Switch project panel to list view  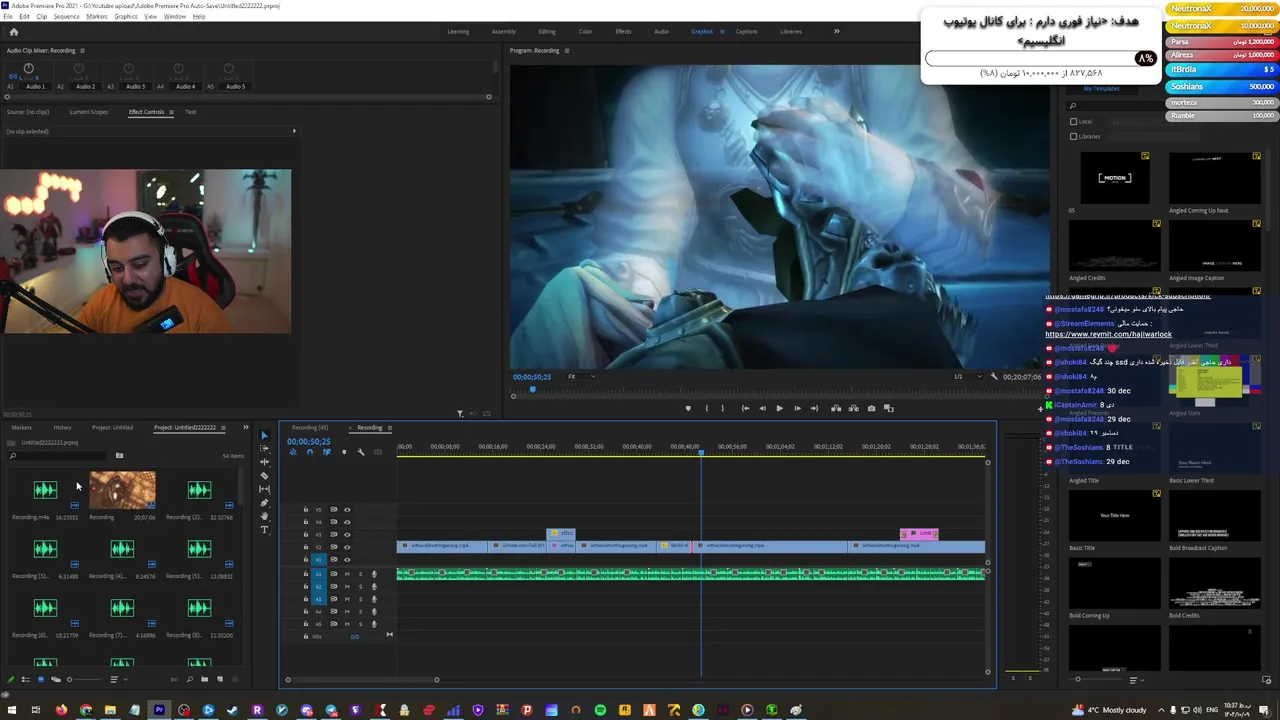point(26,680)
